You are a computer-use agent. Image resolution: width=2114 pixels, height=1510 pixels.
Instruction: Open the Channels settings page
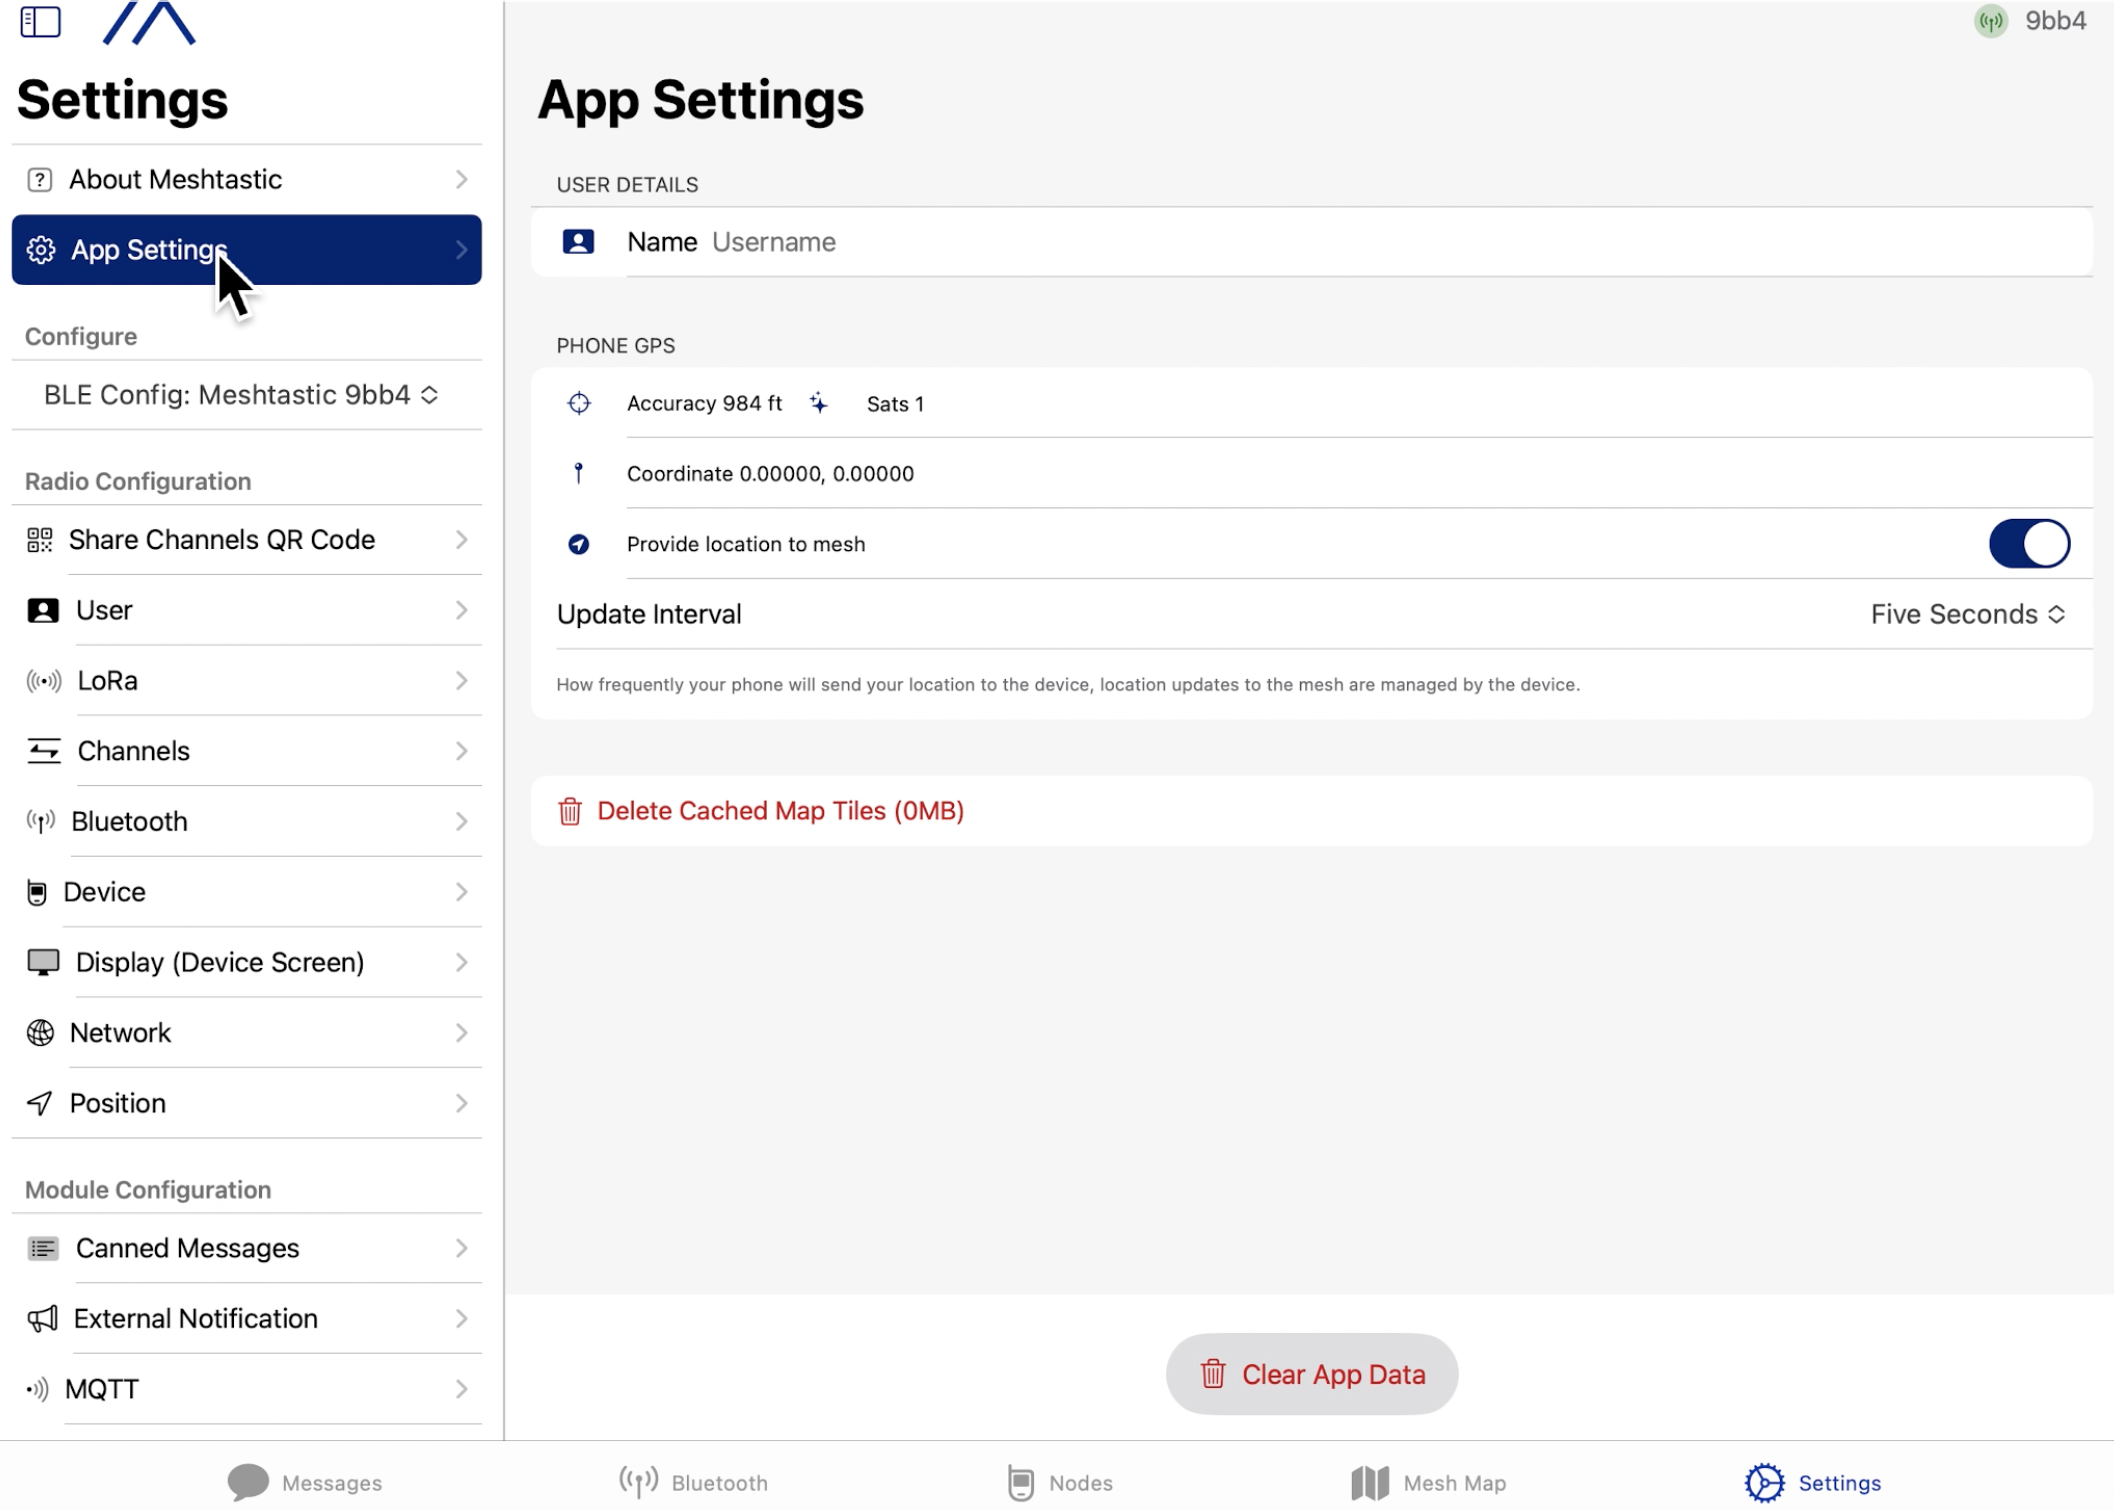[246, 751]
